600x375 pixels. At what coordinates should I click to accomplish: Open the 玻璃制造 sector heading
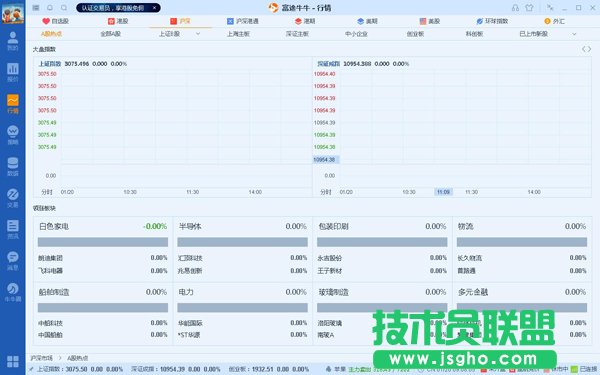334,292
